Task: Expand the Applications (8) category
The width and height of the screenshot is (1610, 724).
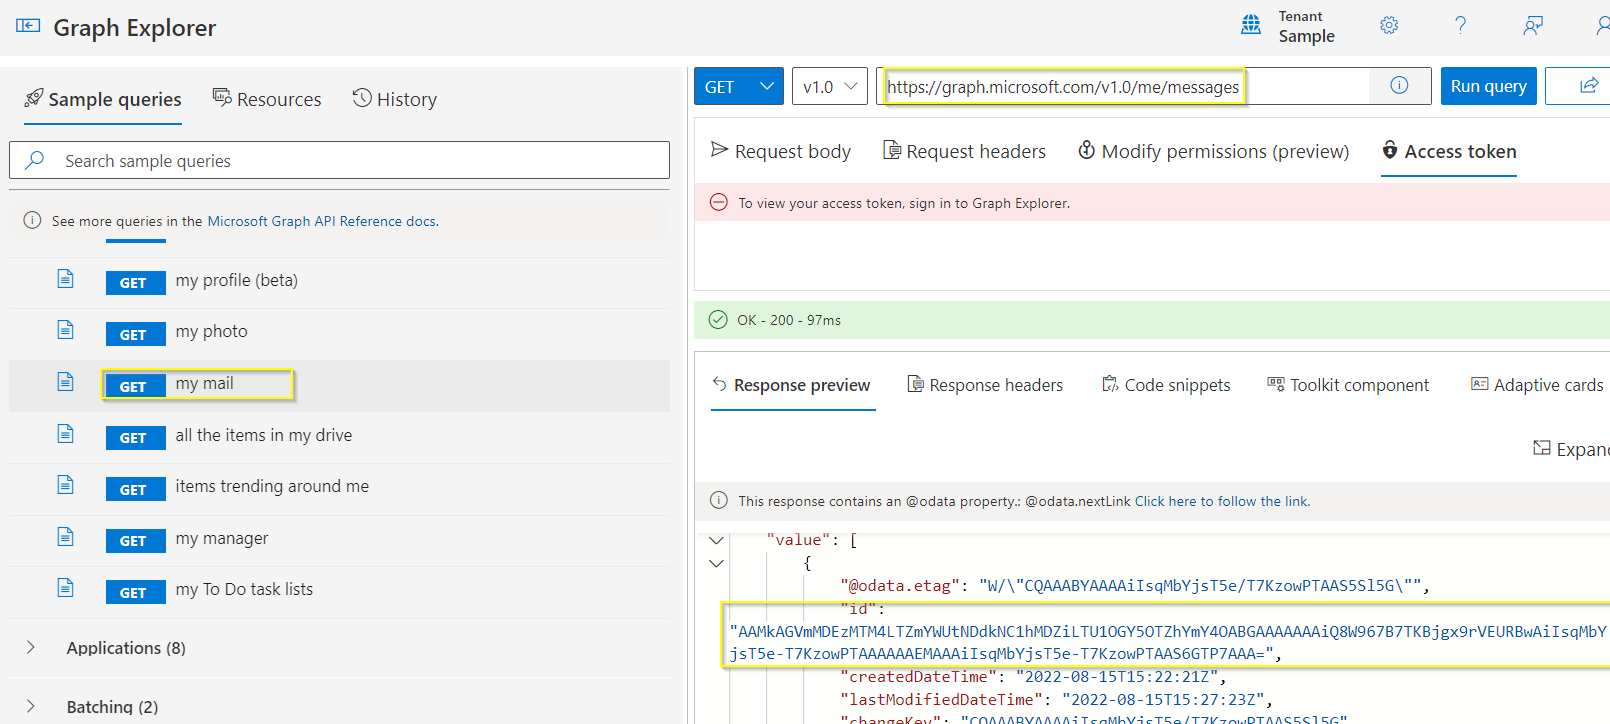Action: (31, 647)
